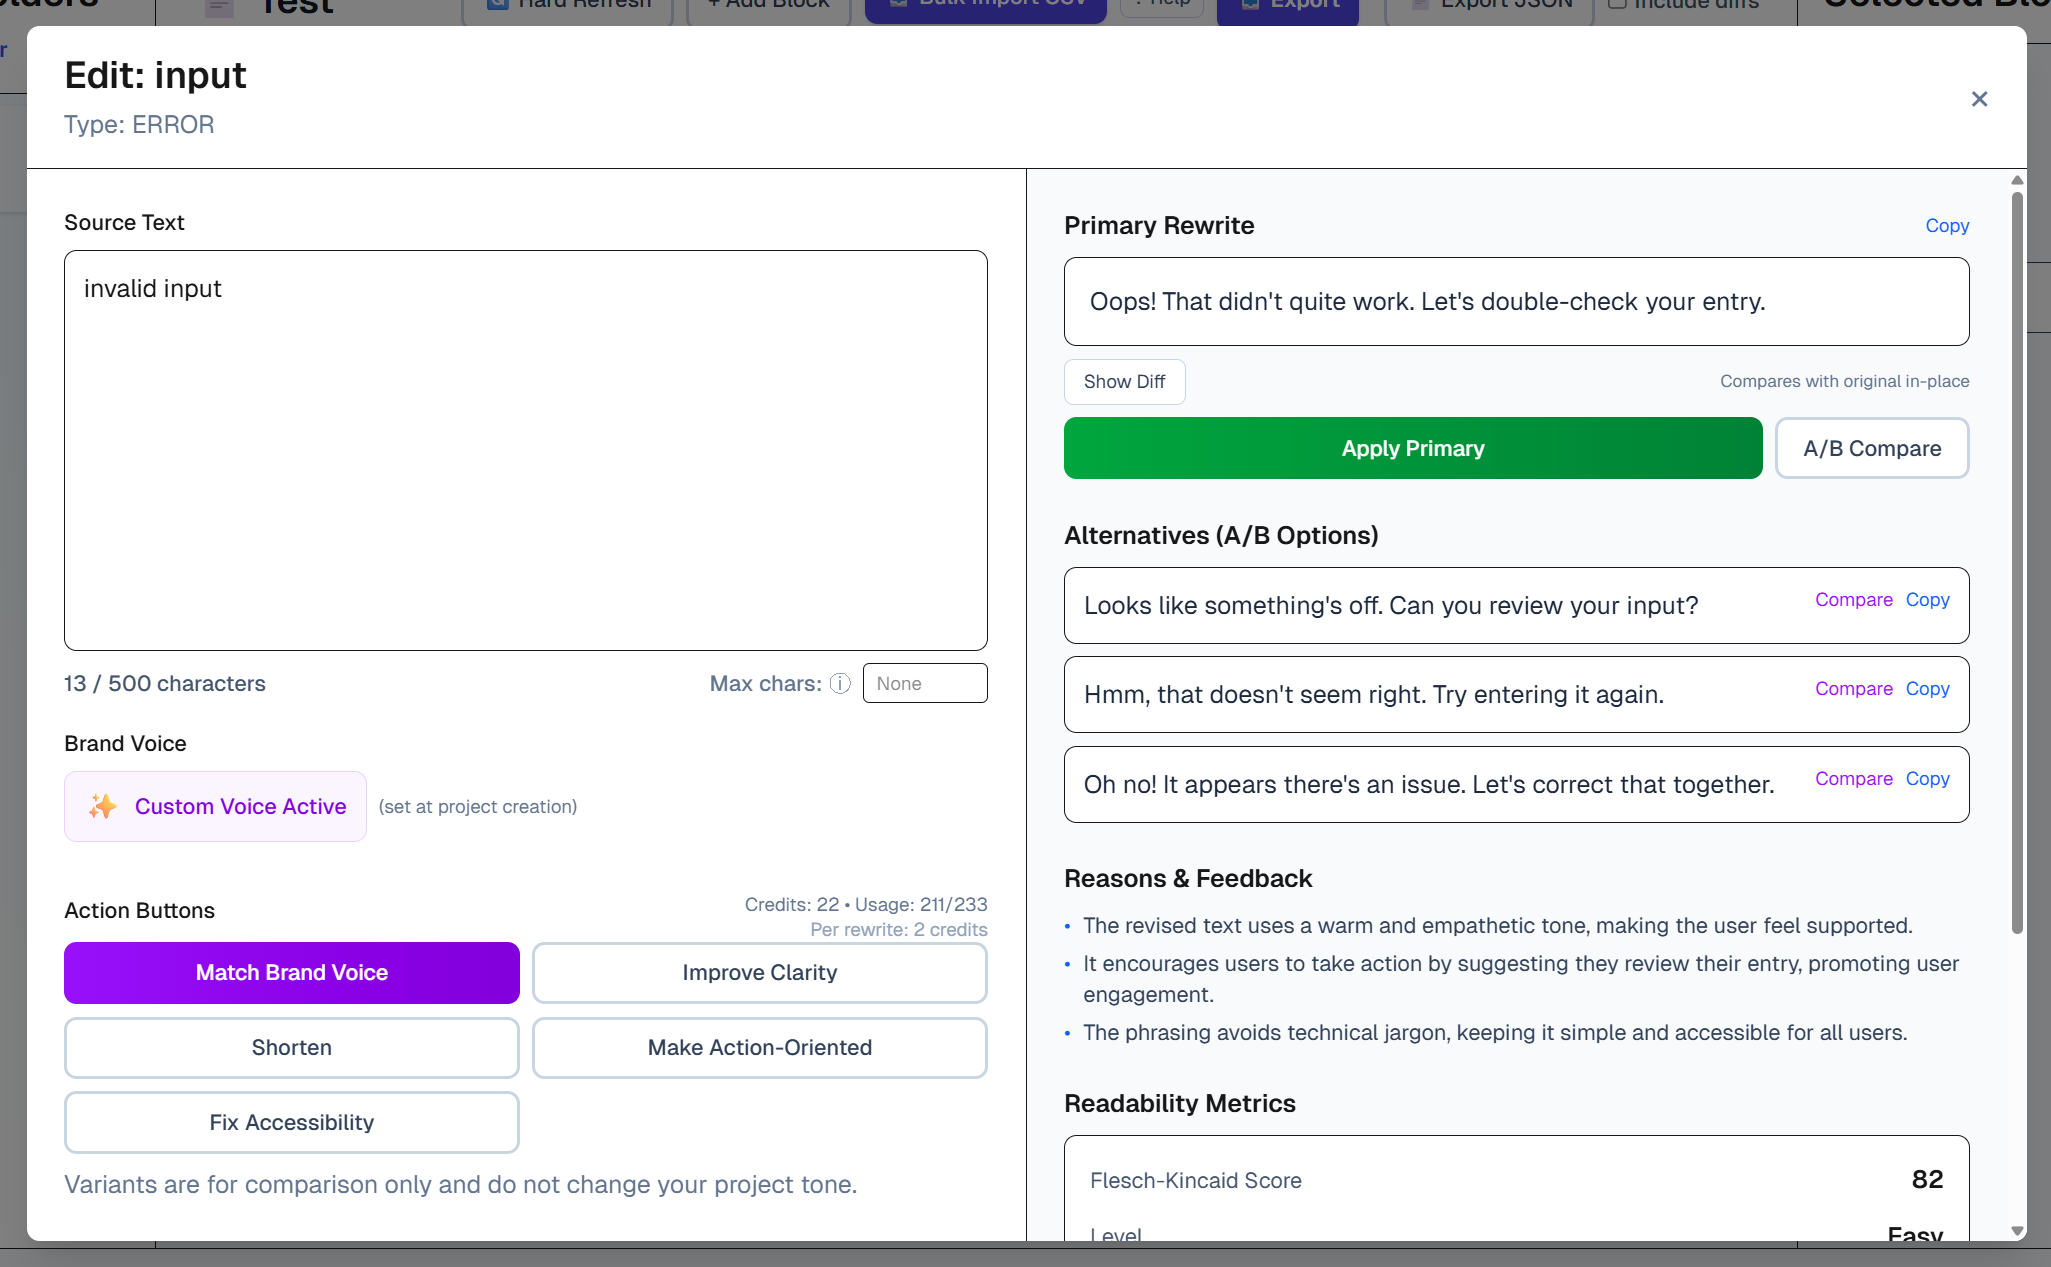Select Fix Accessibility action
This screenshot has width=2051, height=1267.
pos(291,1122)
